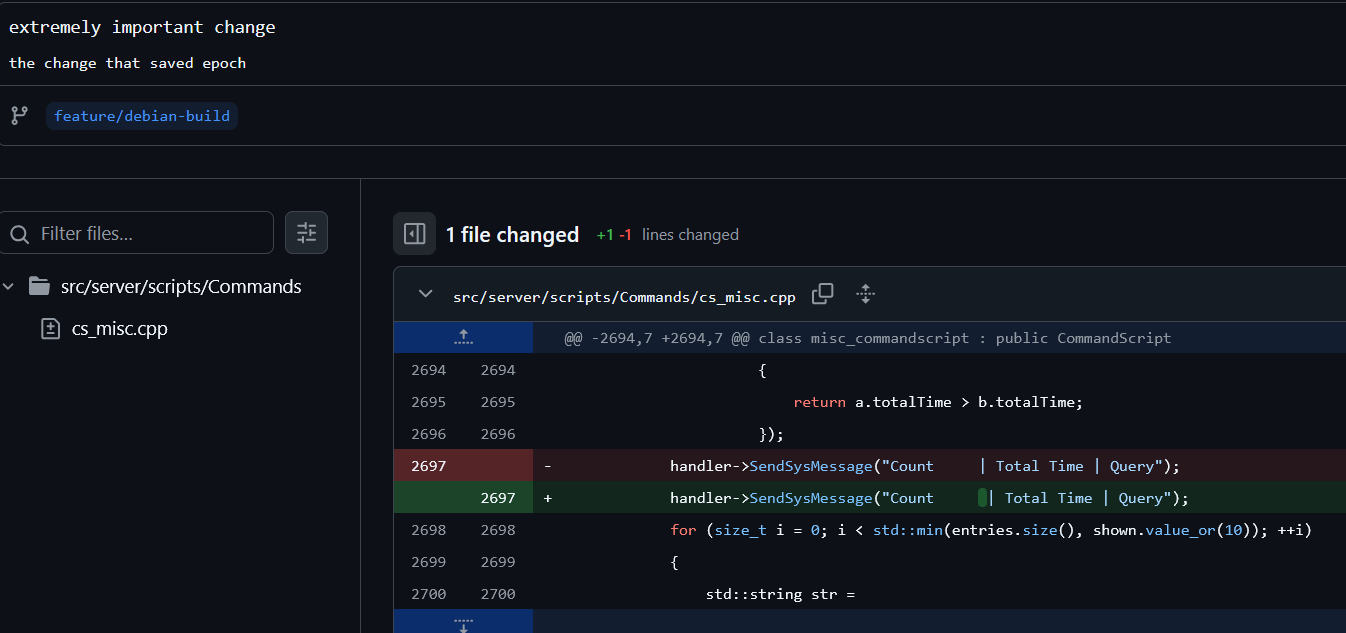
Task: Click the modified file icon beside cs_misc.cpp
Action: tap(51, 328)
